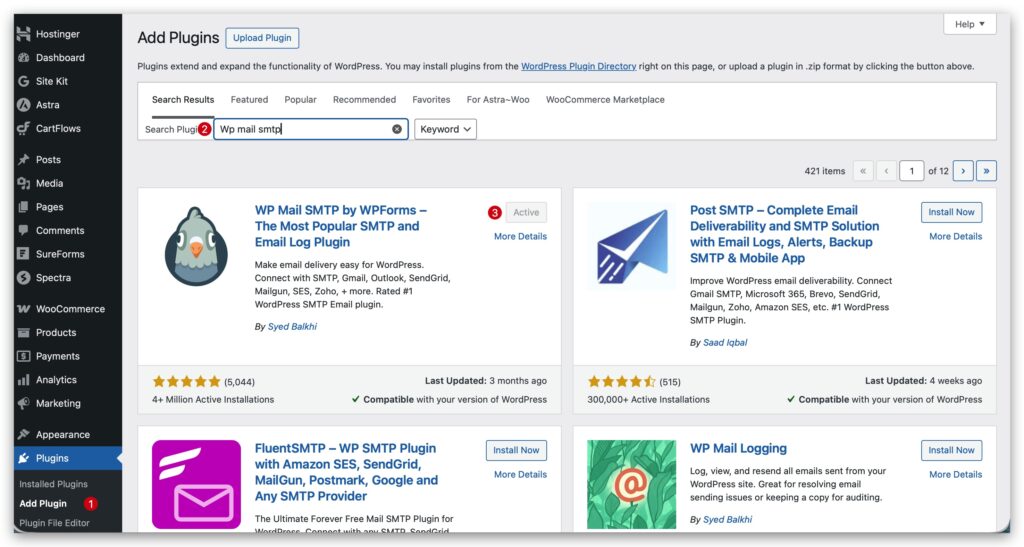Open Site Kit in sidebar
Image resolution: width=1024 pixels, height=547 pixels.
point(51,81)
